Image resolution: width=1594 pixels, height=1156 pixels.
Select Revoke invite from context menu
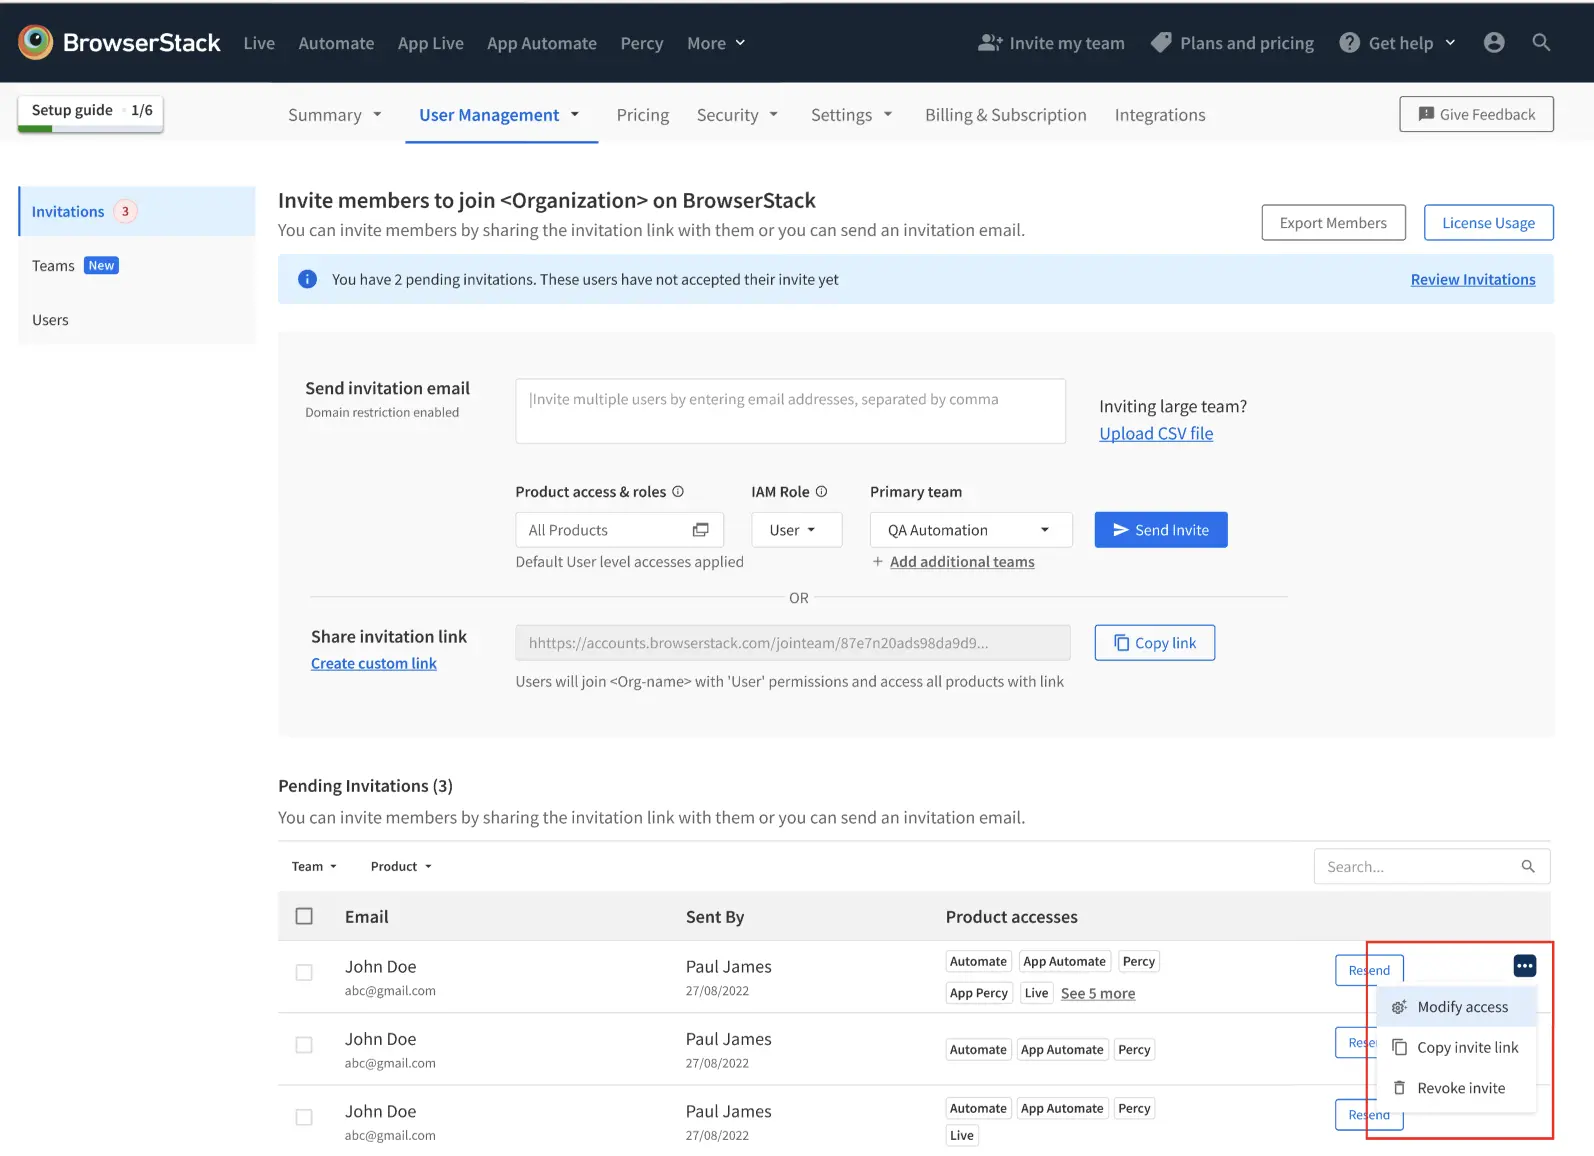pyautogui.click(x=1460, y=1088)
